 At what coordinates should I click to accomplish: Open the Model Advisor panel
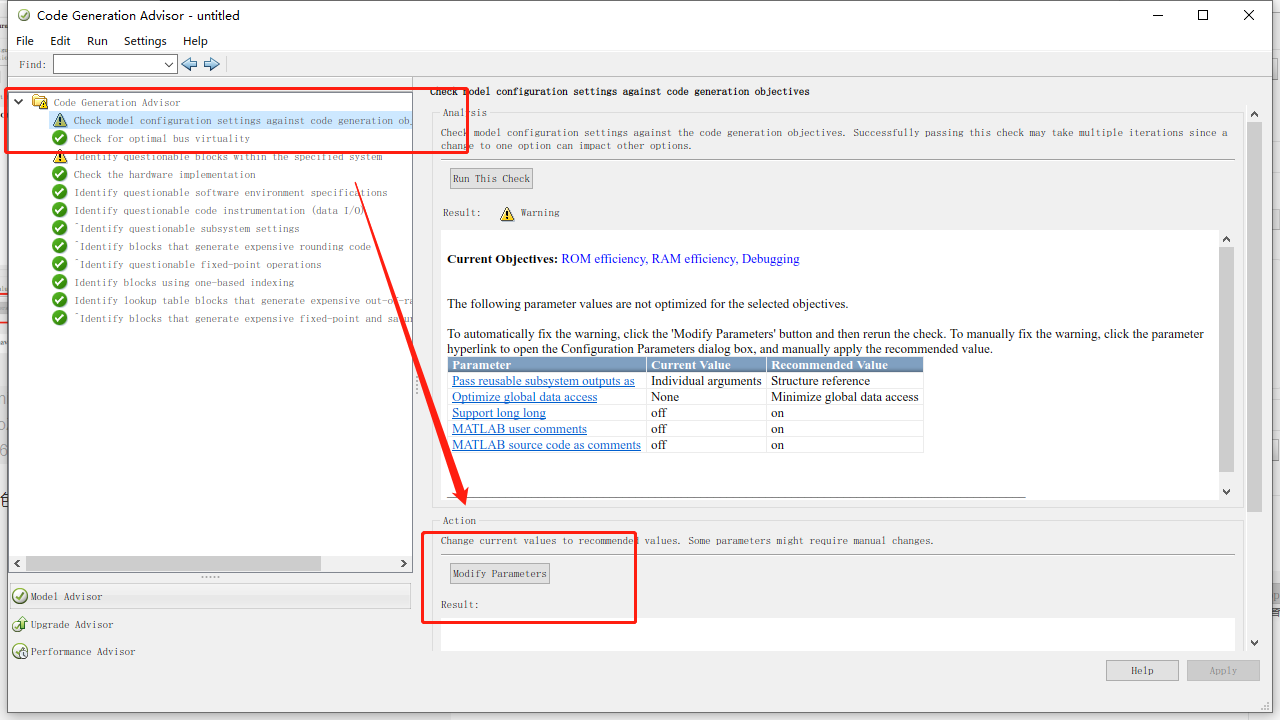point(210,596)
